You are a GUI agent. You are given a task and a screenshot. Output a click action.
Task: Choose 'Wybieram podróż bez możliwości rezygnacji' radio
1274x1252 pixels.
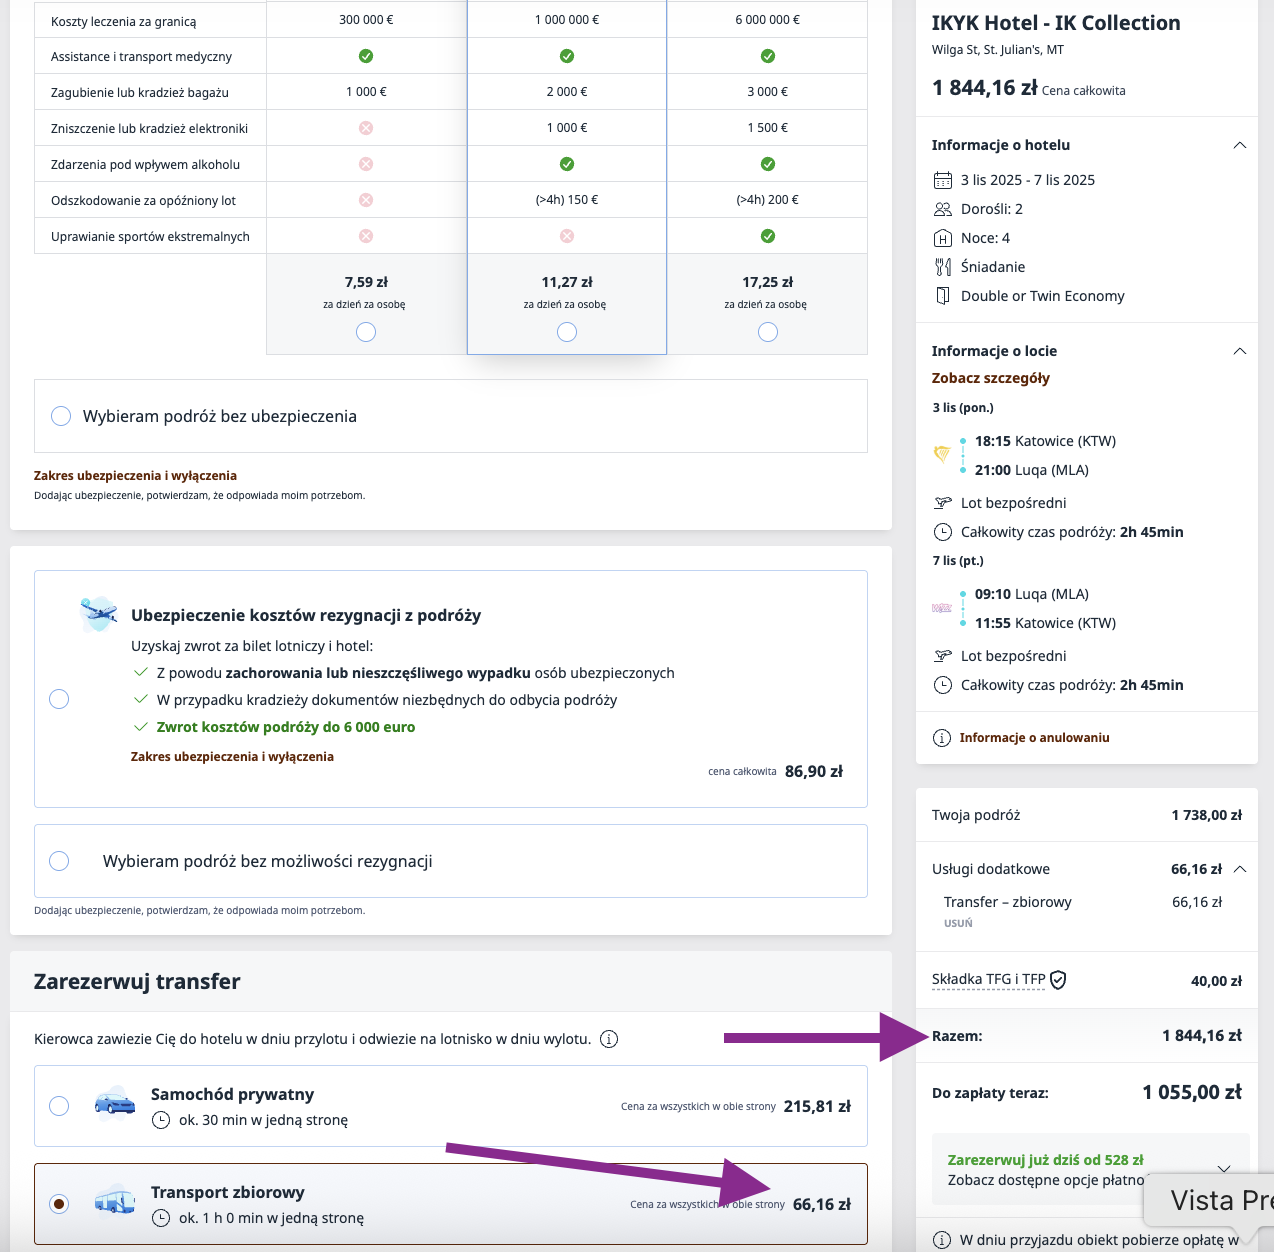59,861
